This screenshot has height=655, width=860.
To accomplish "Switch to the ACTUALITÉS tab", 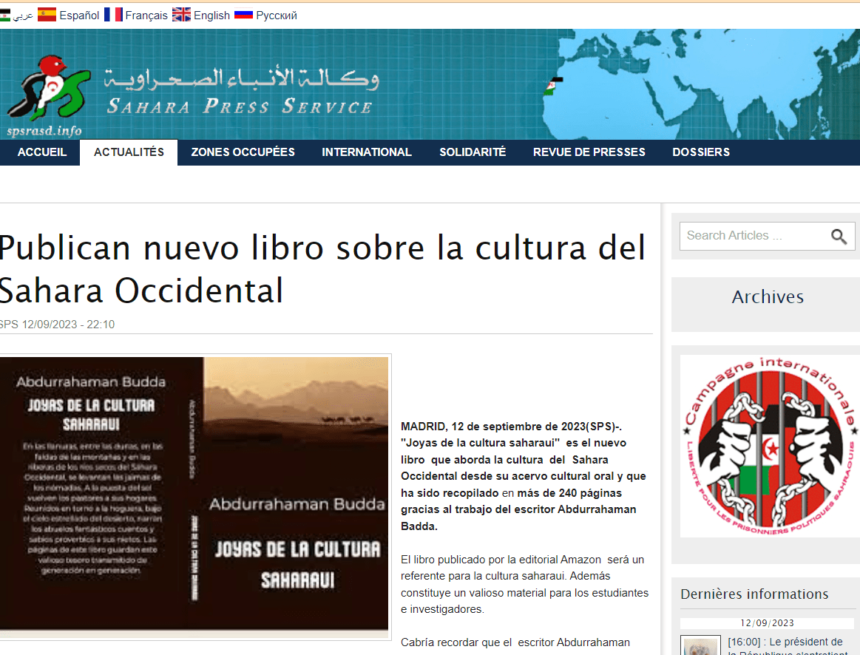I will click(128, 152).
